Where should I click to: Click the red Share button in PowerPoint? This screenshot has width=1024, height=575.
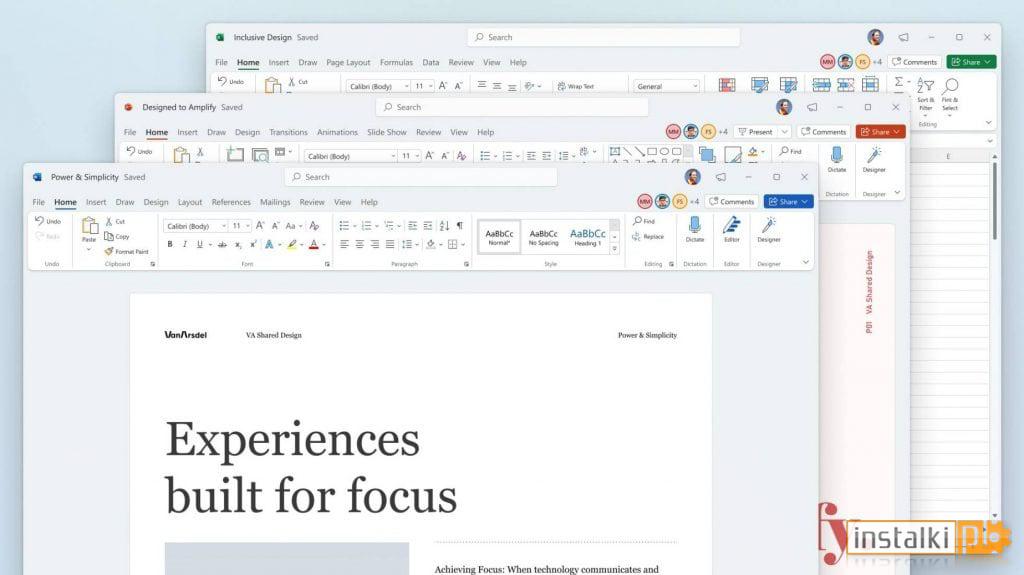click(880, 132)
